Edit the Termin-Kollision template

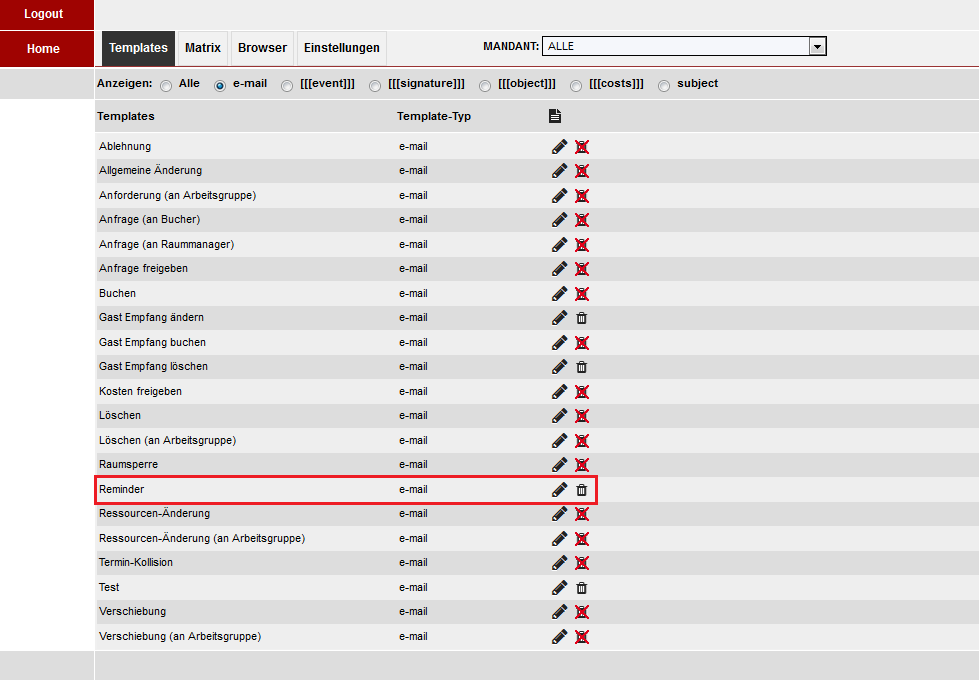pyautogui.click(x=559, y=563)
